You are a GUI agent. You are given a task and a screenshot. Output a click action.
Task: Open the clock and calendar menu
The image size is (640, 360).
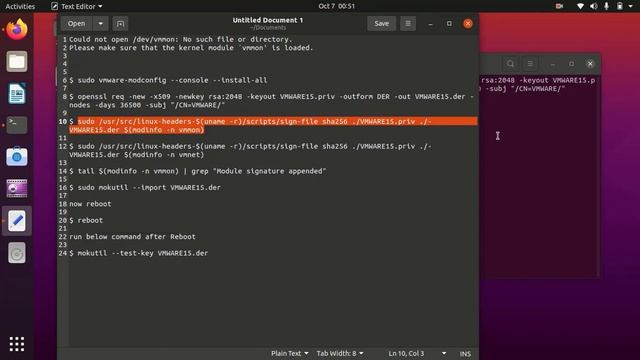point(337,6)
